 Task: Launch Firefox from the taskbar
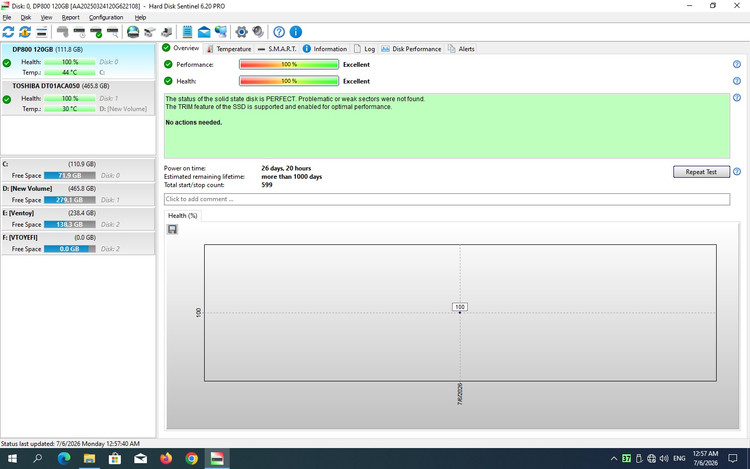166,459
